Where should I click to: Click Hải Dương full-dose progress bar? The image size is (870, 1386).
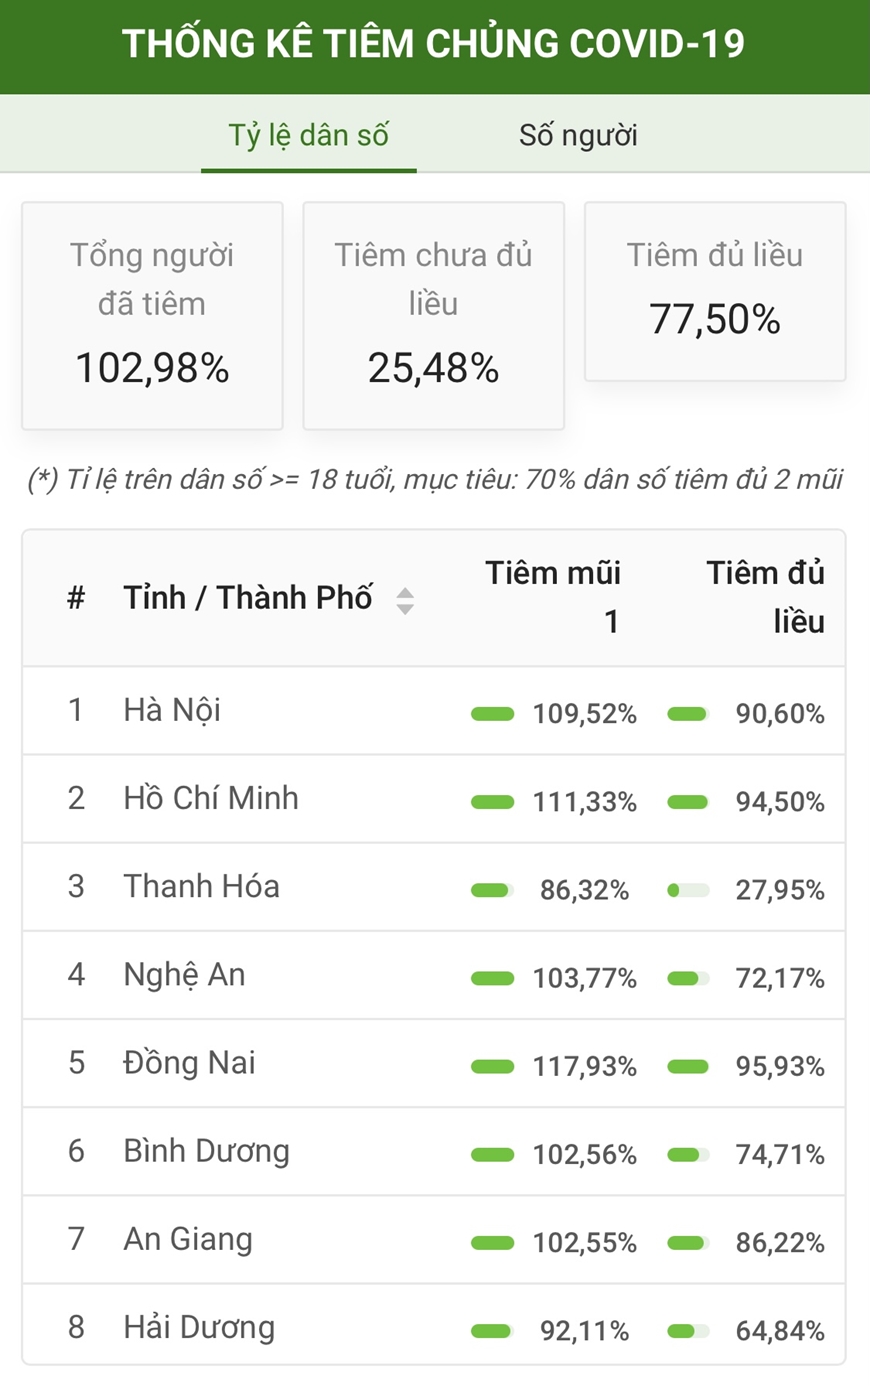click(x=688, y=1331)
